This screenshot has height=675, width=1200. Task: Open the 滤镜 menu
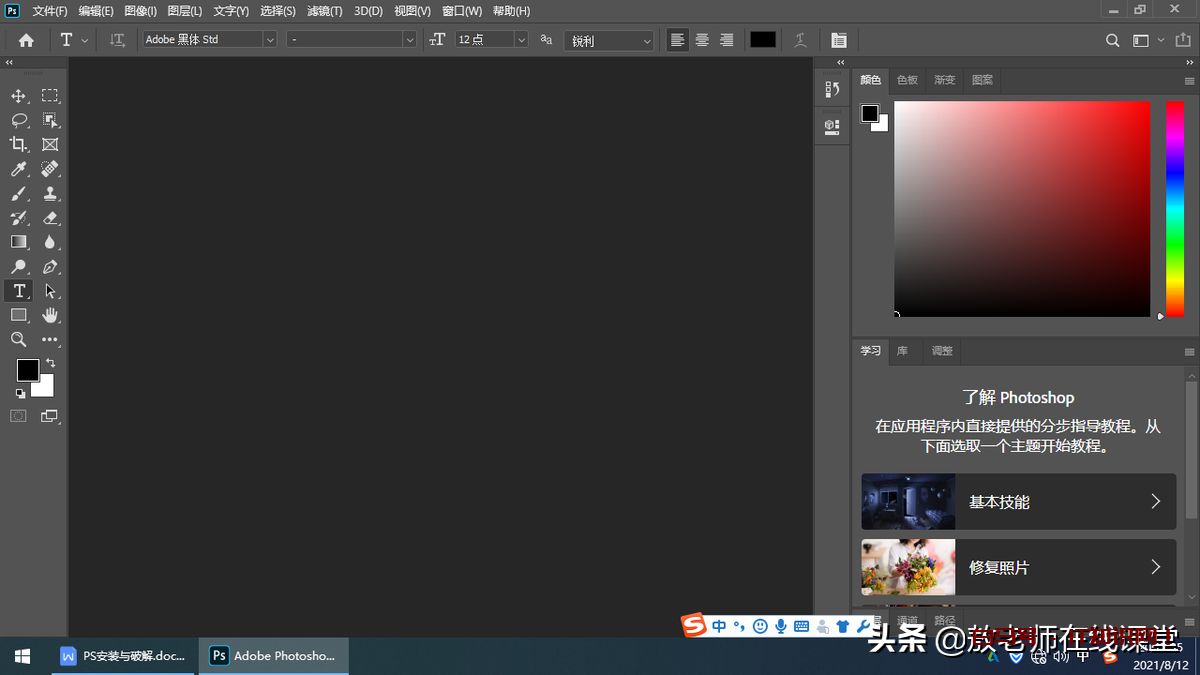322,11
